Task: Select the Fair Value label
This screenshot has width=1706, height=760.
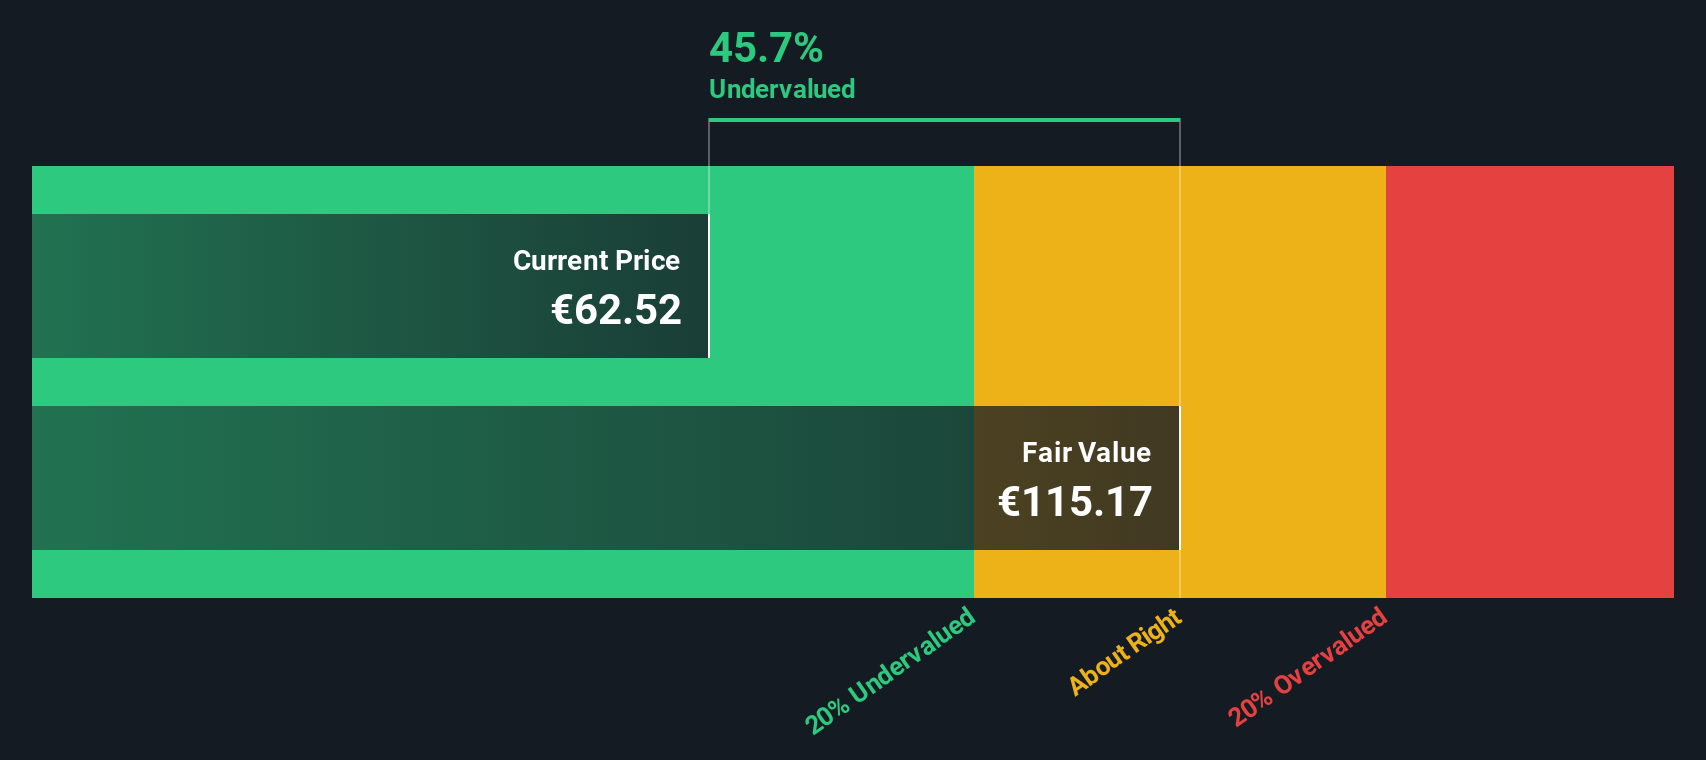Action: [1086, 453]
